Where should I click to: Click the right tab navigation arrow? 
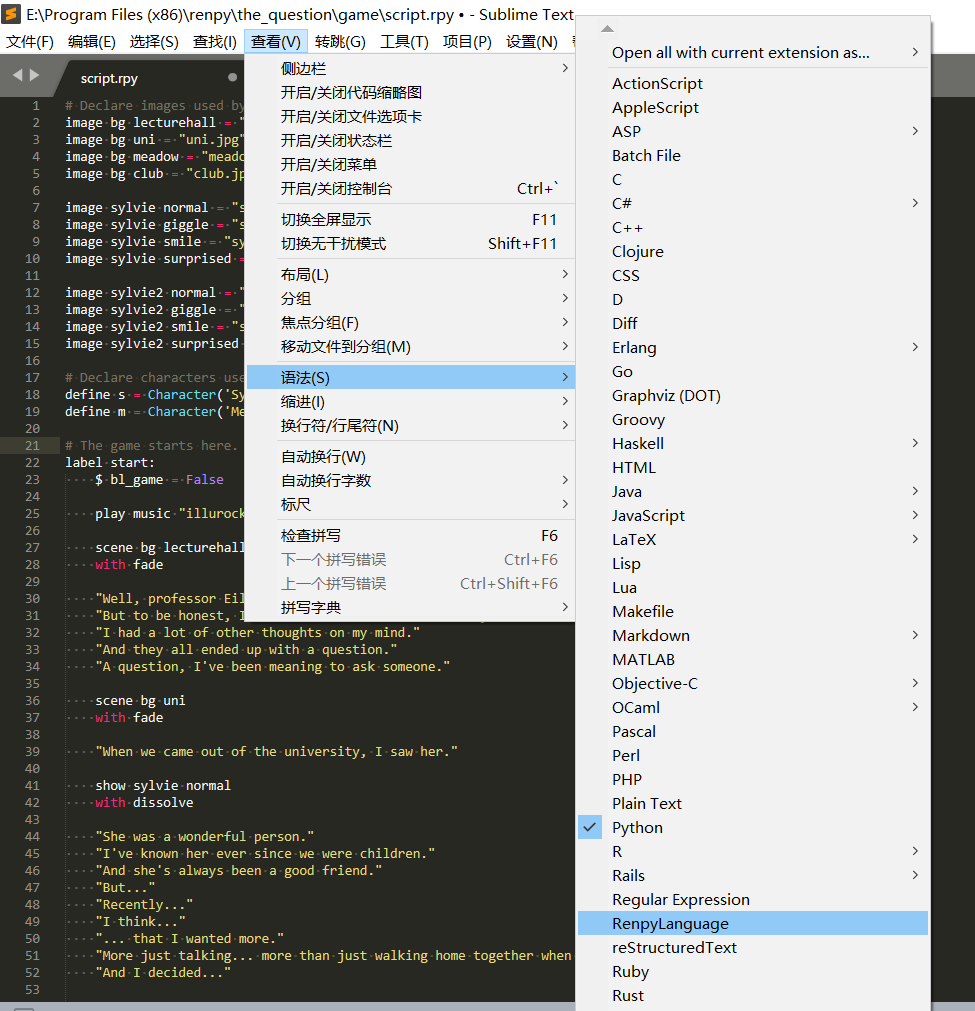[x=35, y=75]
